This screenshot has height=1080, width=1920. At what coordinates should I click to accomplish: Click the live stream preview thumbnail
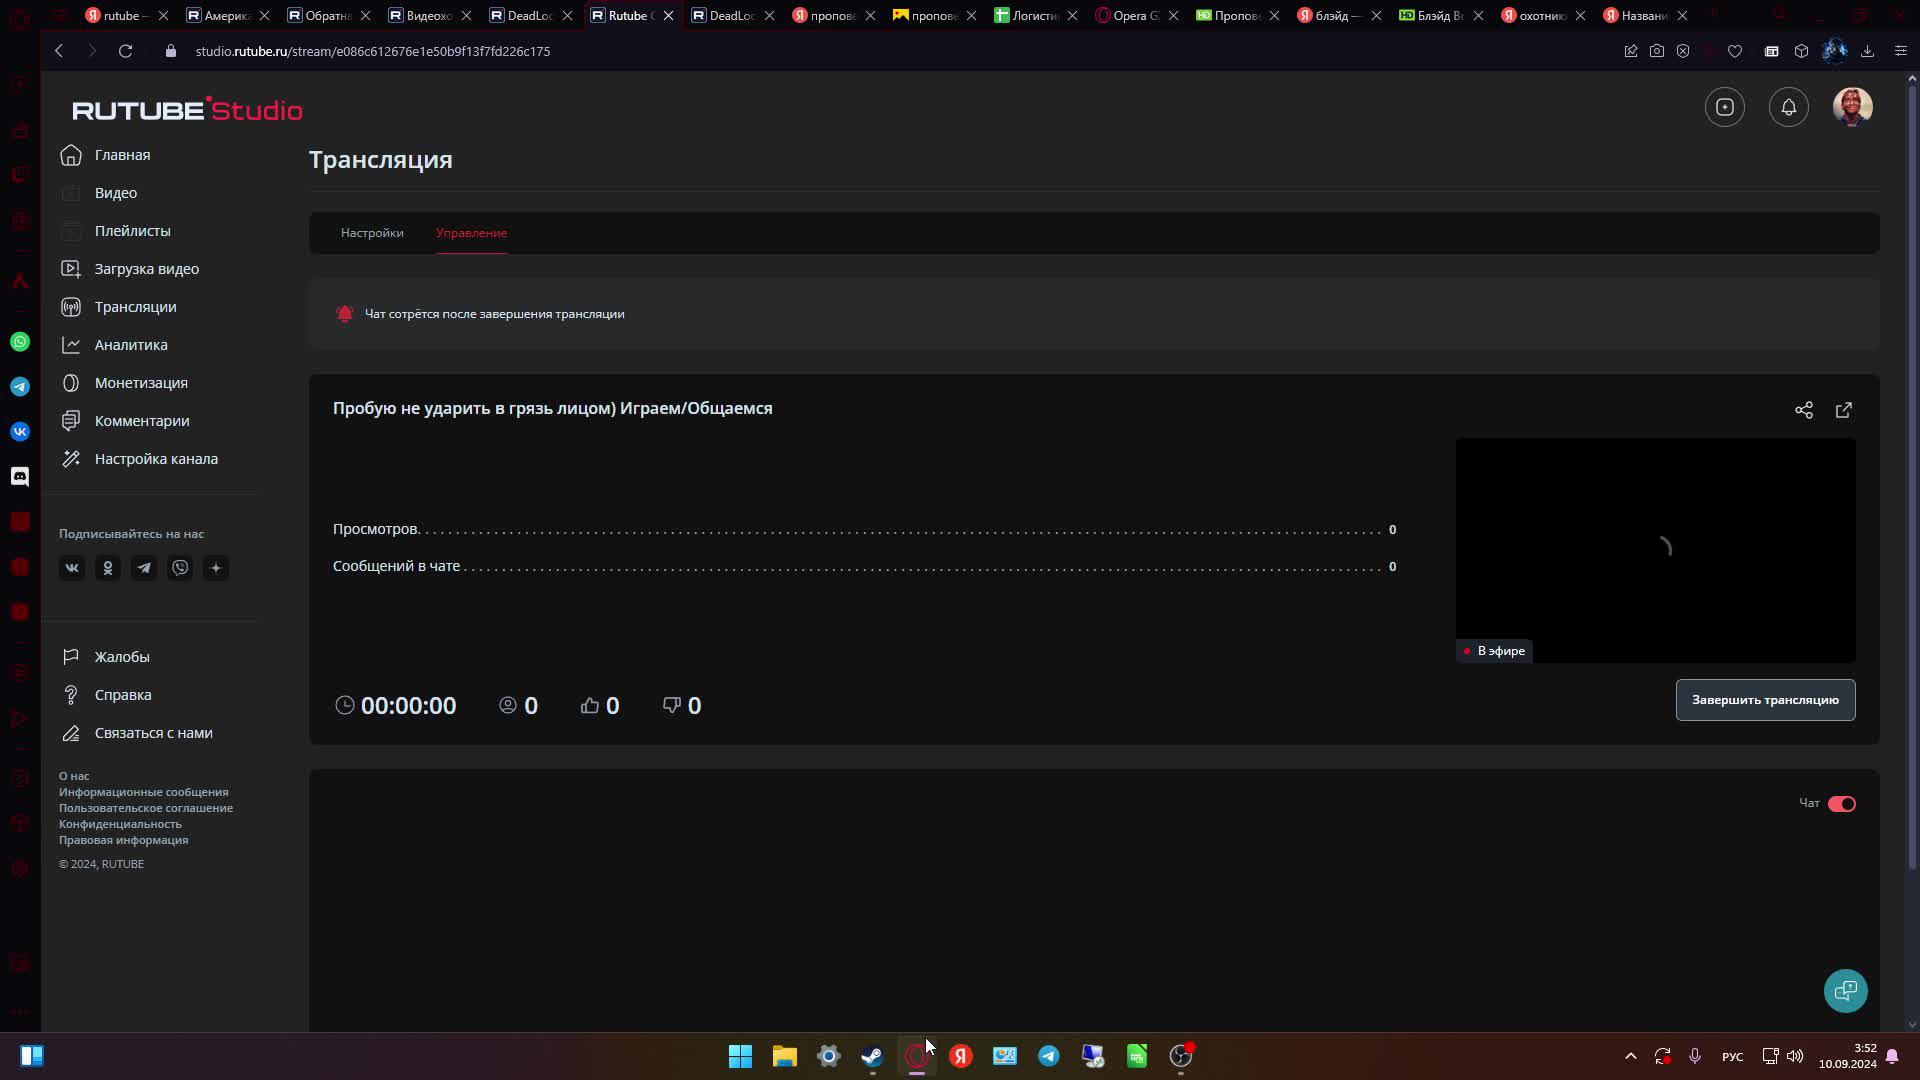coord(1655,548)
